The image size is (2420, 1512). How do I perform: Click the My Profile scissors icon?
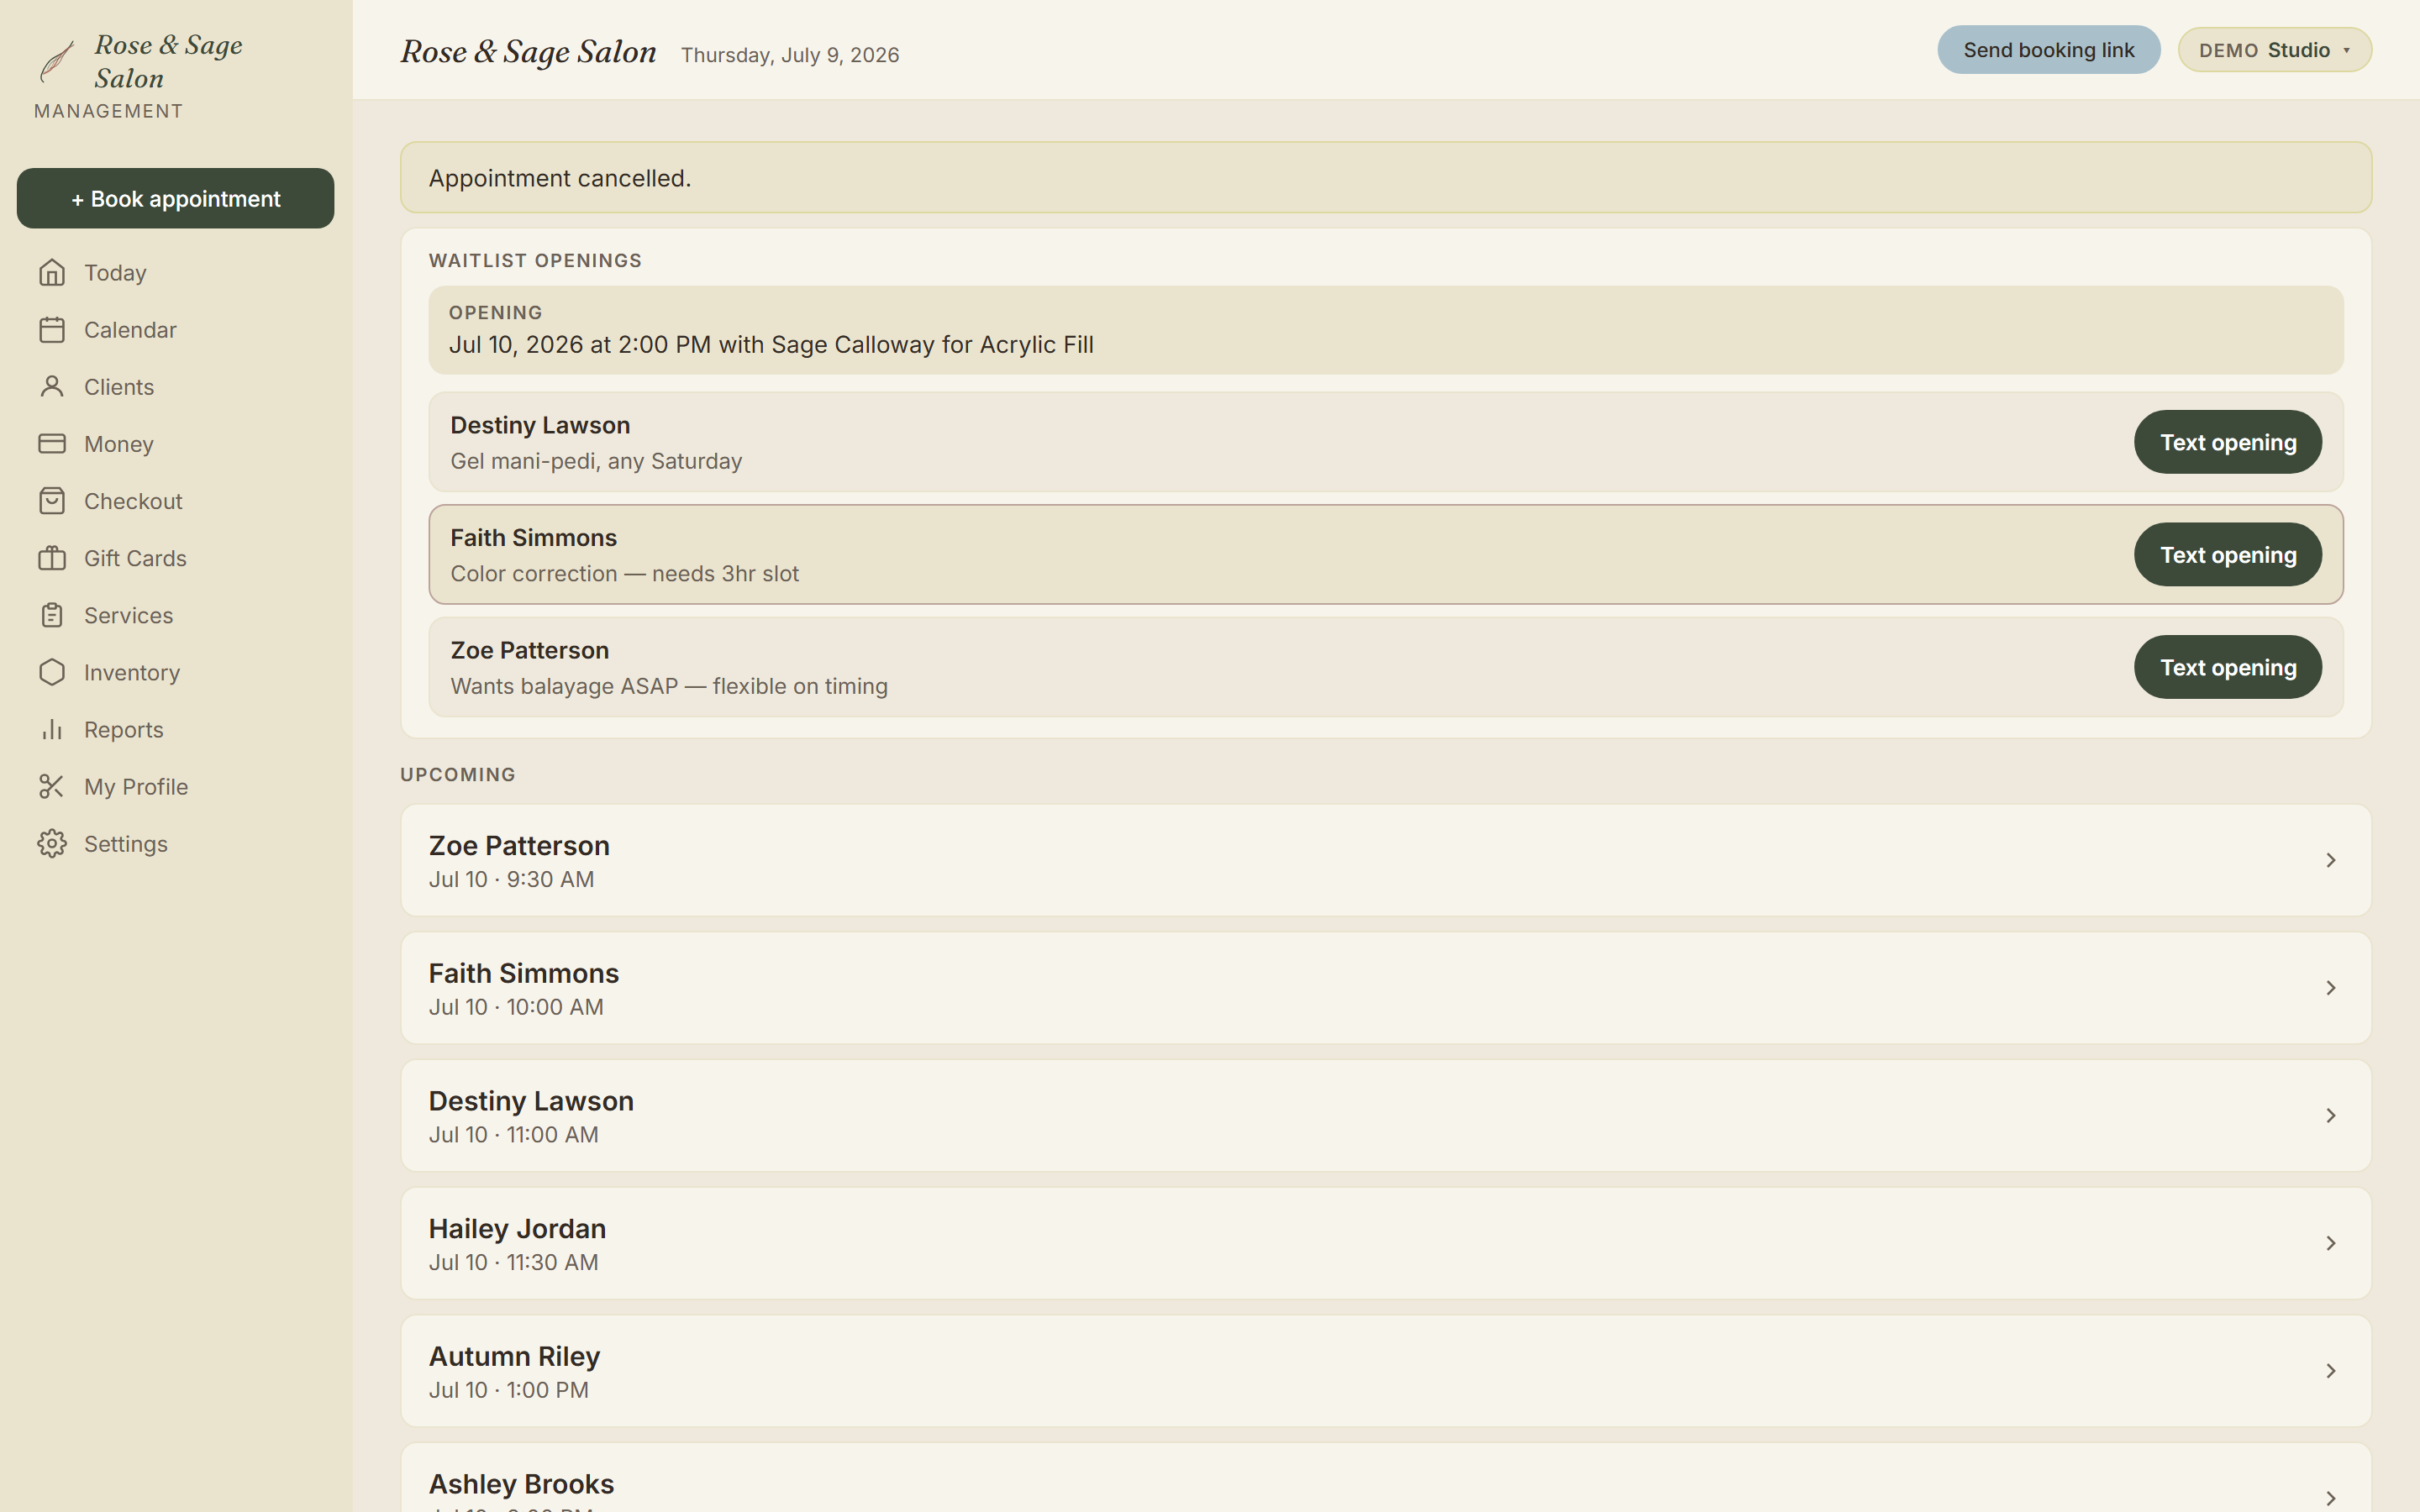52,786
